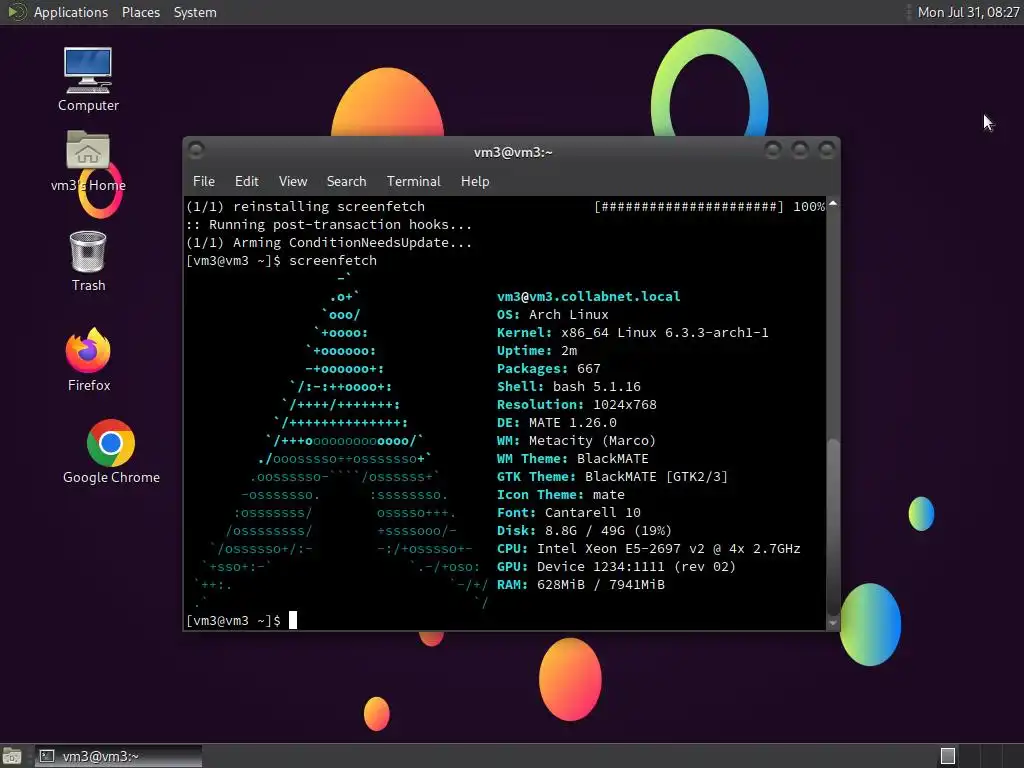Click the 'WM: Metacity (Marco)' line
The image size is (1024, 768).
coord(576,441)
